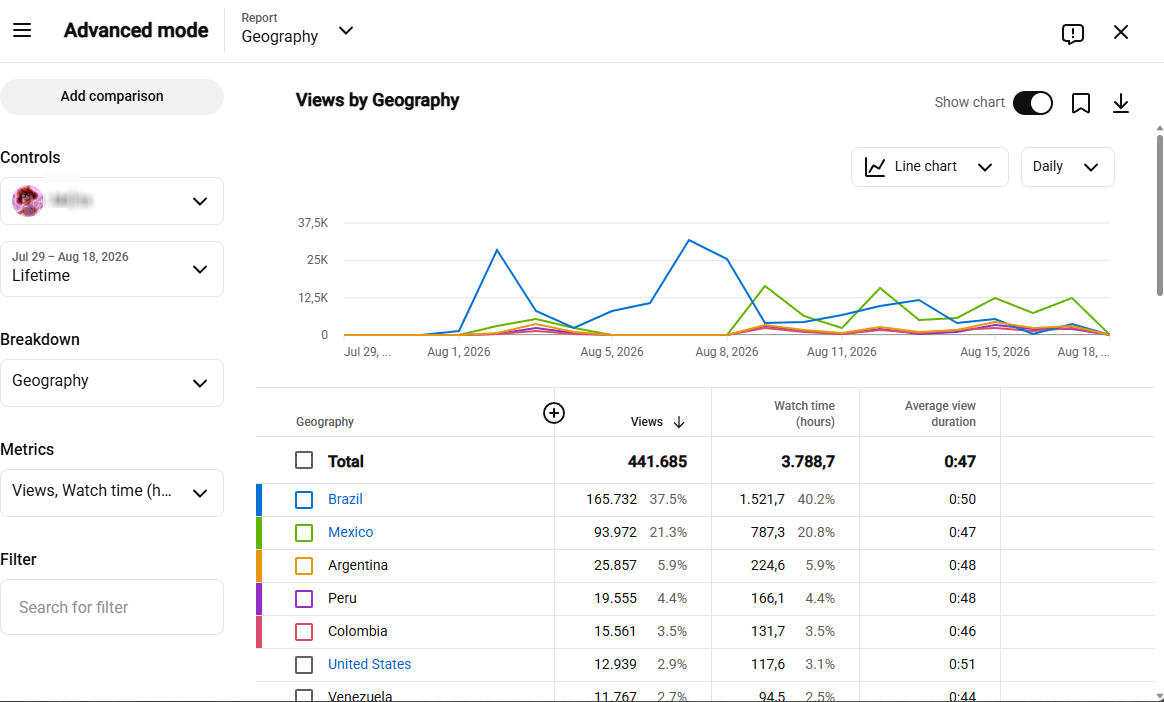Tick the Total row checkbox
The width and height of the screenshot is (1164, 702).
tap(304, 461)
